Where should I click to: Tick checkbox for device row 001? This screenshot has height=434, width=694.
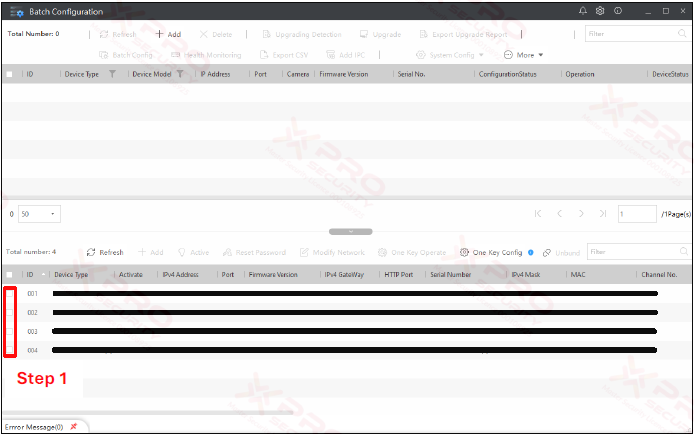(x=10, y=294)
